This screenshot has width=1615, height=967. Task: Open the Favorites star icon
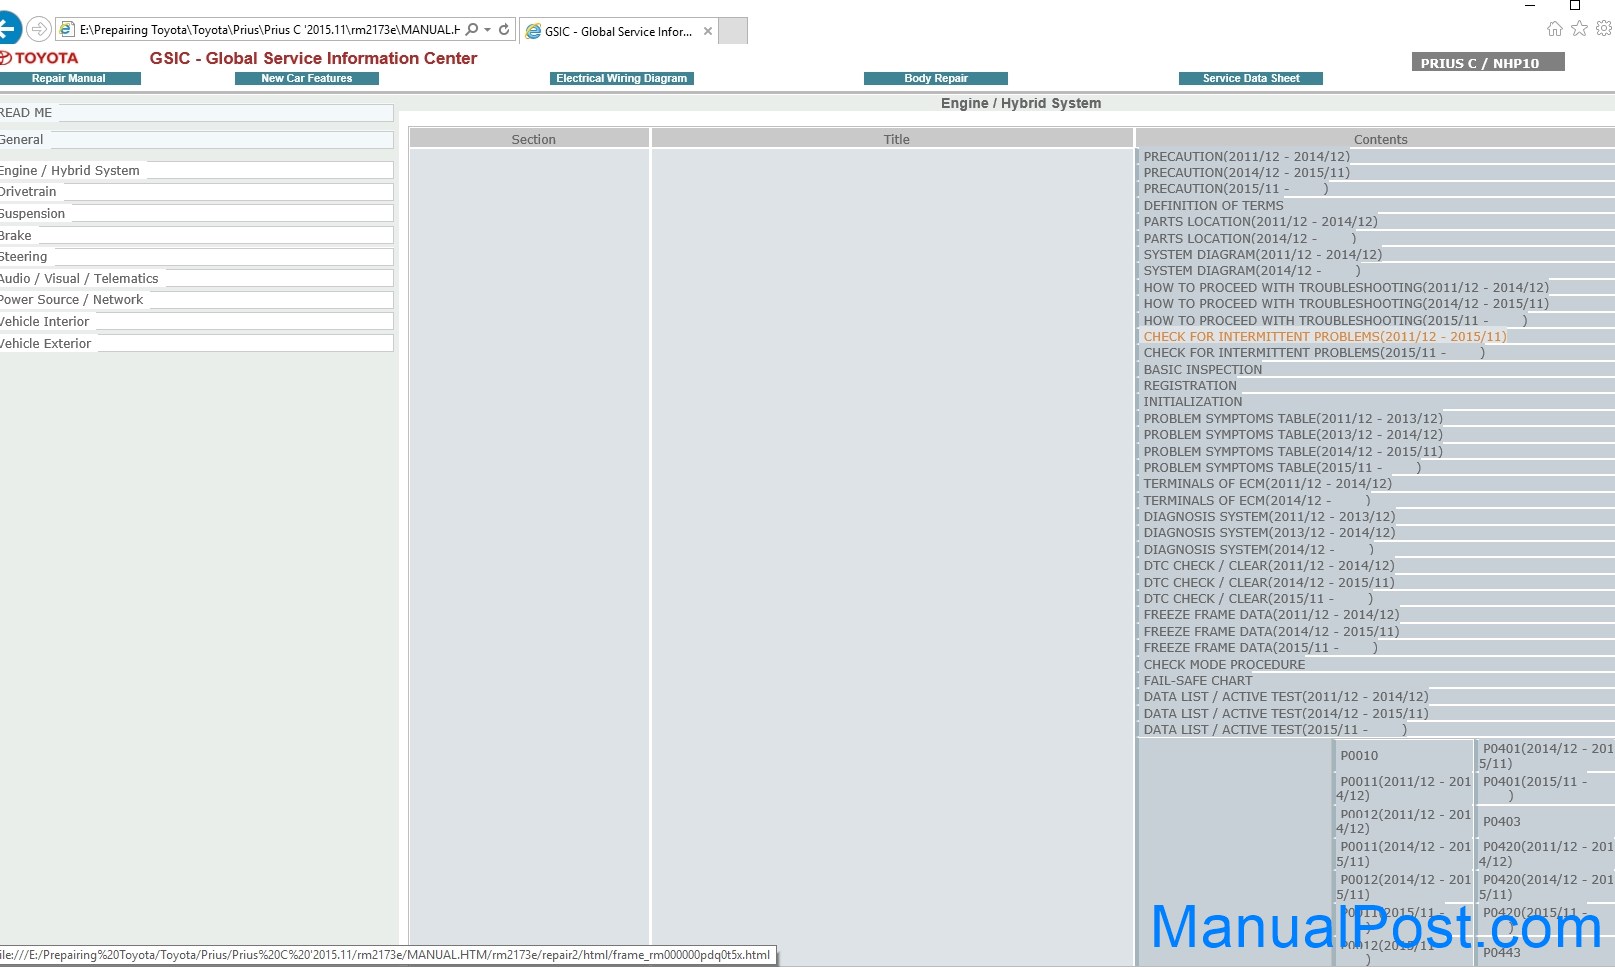(1579, 28)
